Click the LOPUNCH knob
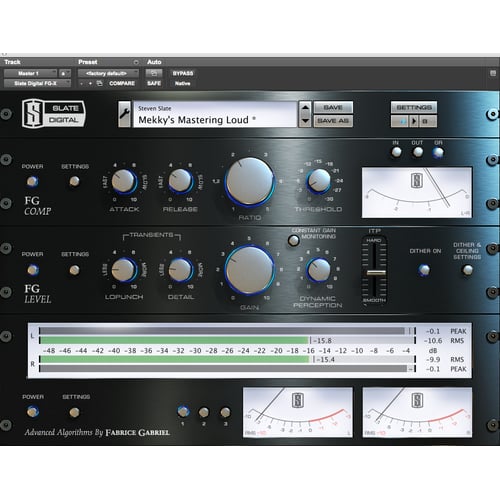The width and height of the screenshot is (500, 500). [124, 270]
